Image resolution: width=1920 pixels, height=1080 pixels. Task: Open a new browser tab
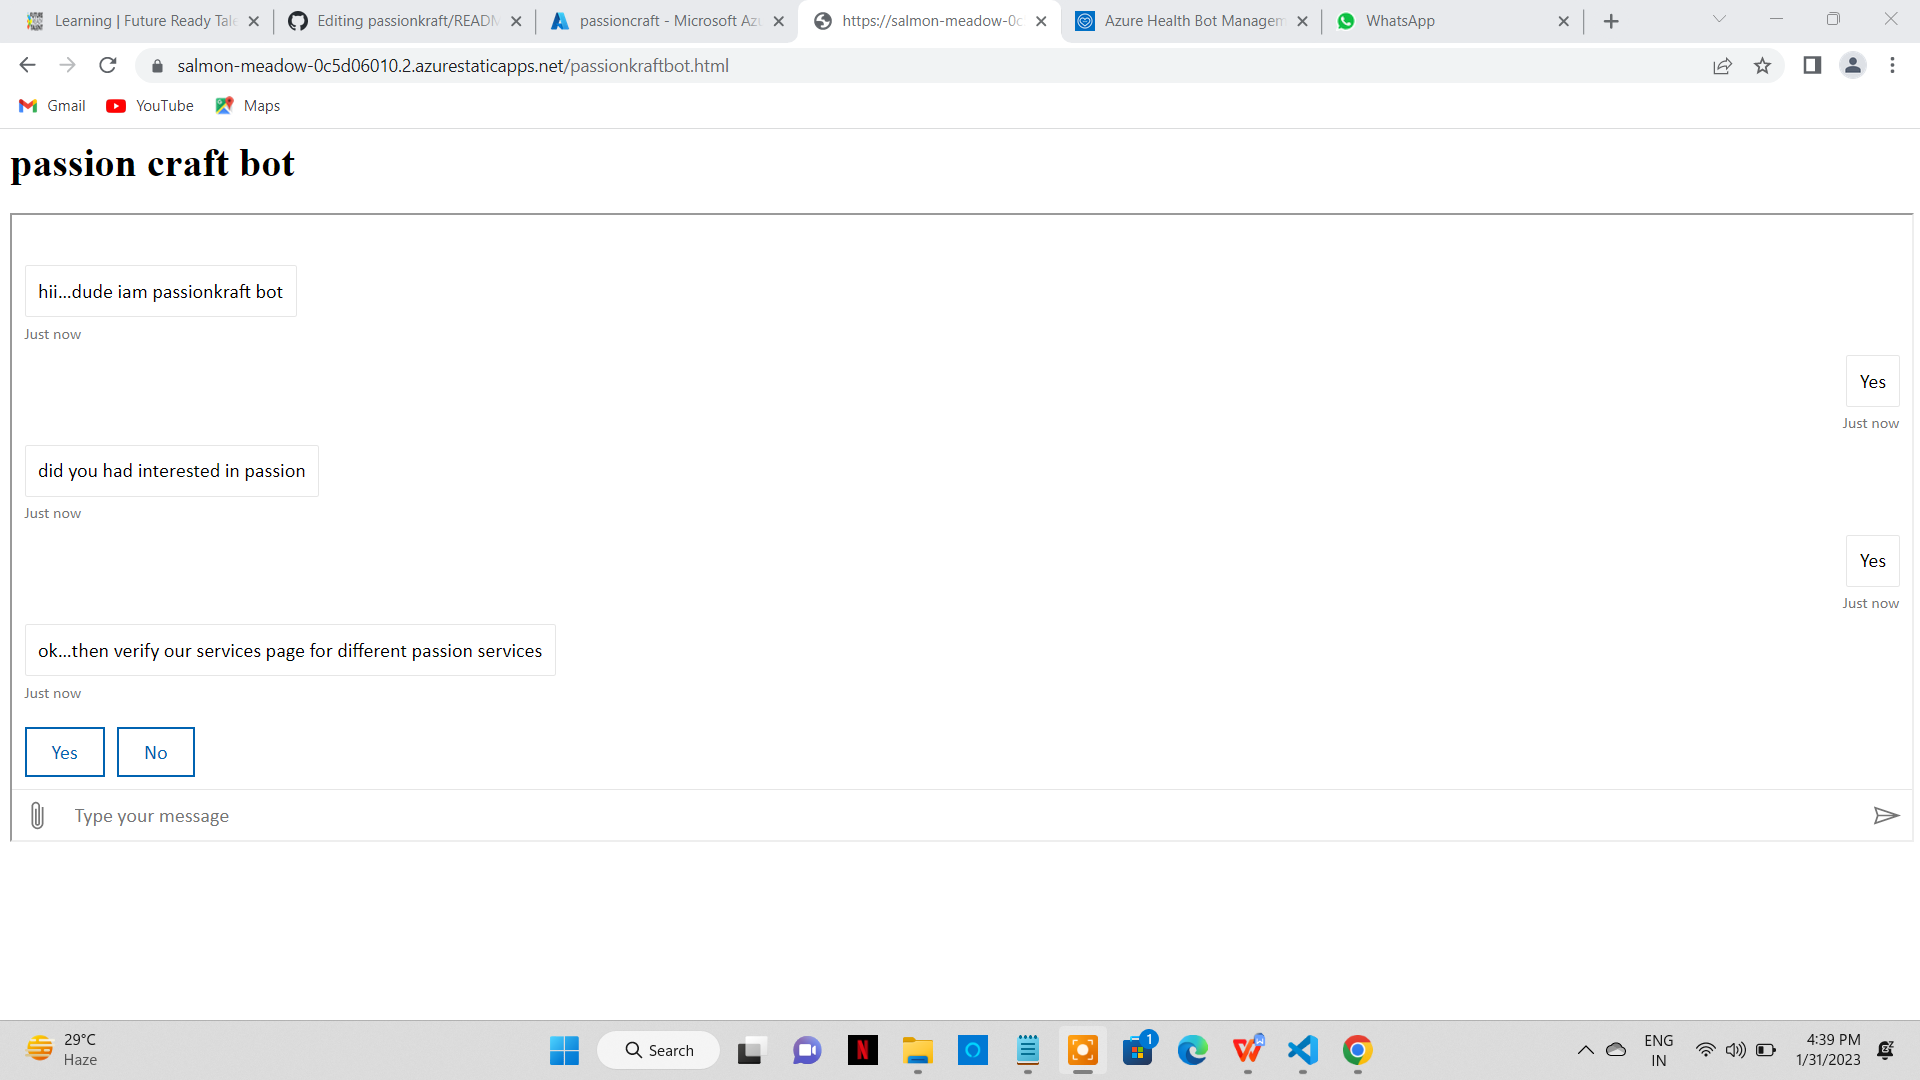1611,21
